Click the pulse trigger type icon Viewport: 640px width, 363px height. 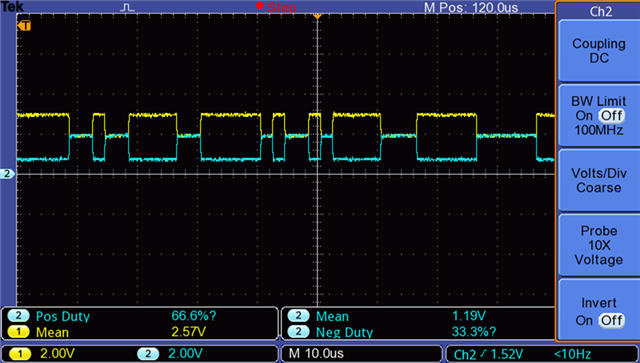[x=128, y=7]
